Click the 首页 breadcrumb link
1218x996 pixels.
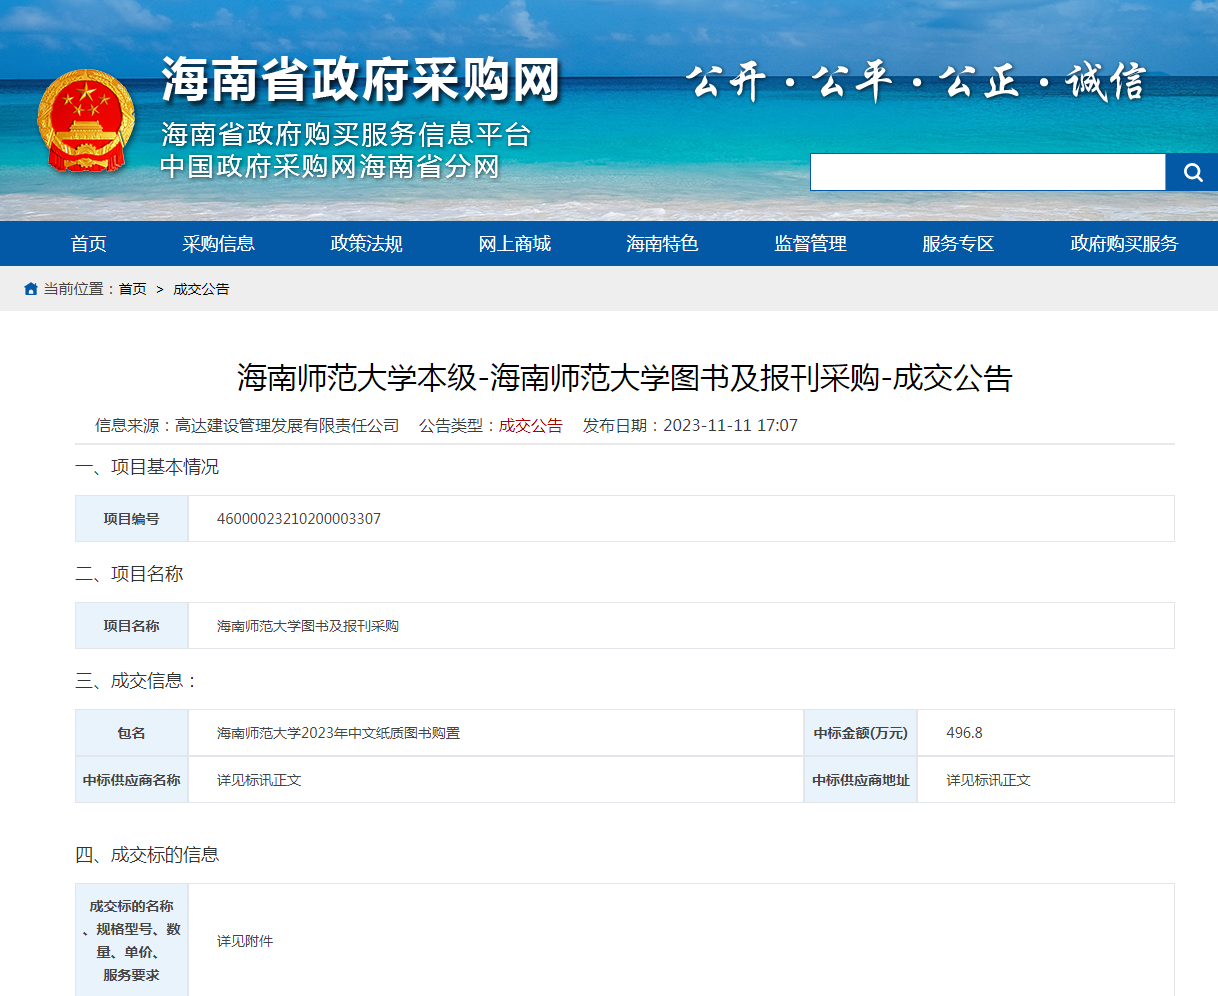point(133,289)
